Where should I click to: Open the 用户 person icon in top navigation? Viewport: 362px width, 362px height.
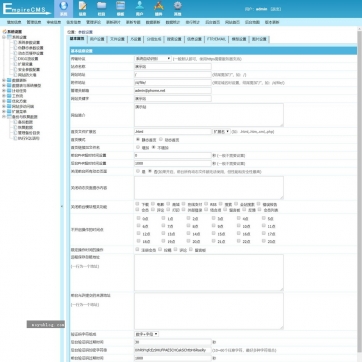tap(139, 9)
